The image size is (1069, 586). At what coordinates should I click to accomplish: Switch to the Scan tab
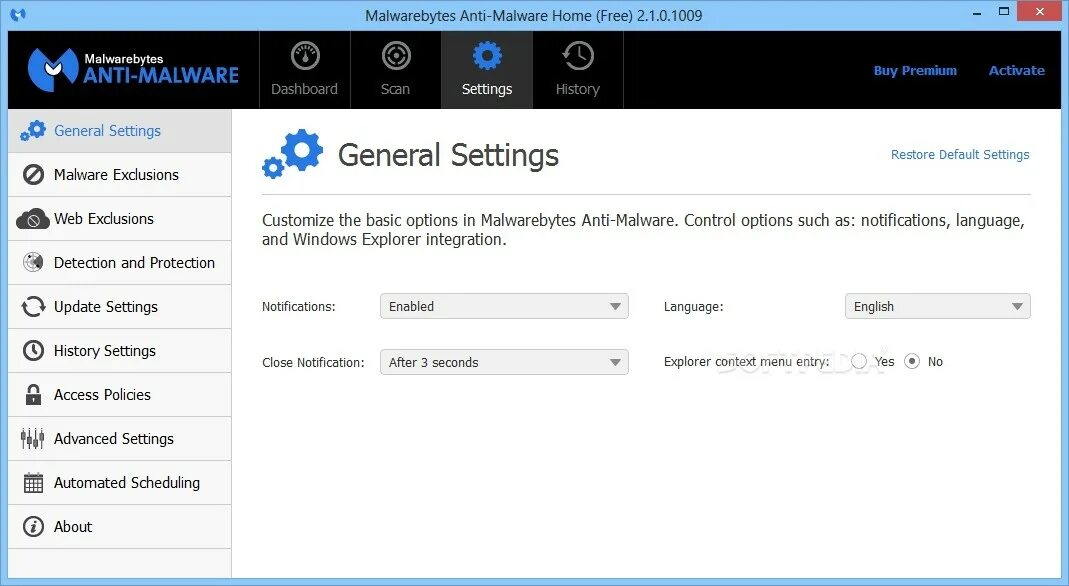396,70
